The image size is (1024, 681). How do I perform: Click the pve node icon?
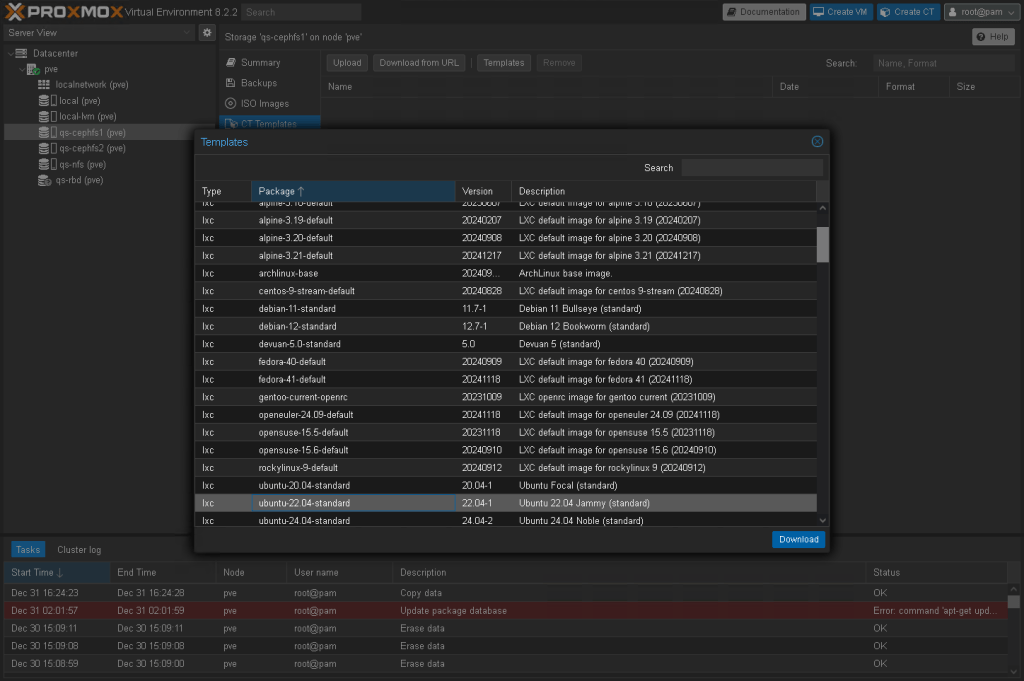tap(34, 69)
